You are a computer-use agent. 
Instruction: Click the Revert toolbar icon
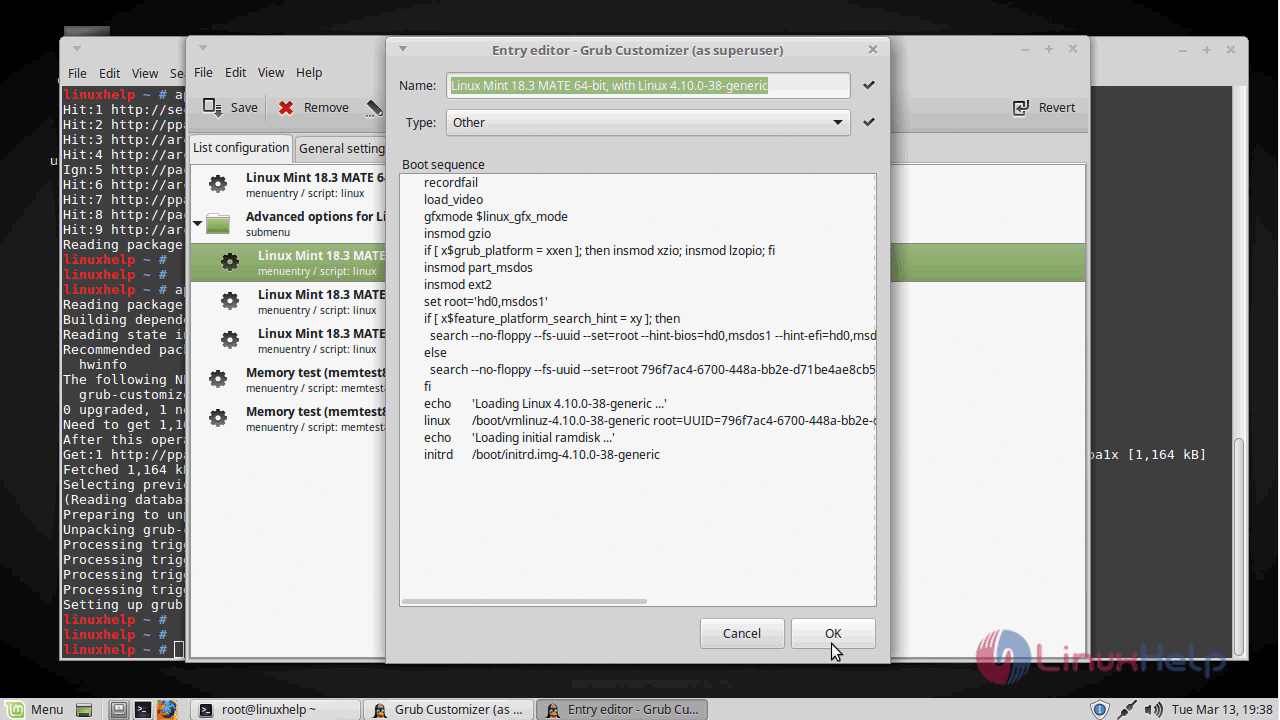click(1021, 107)
